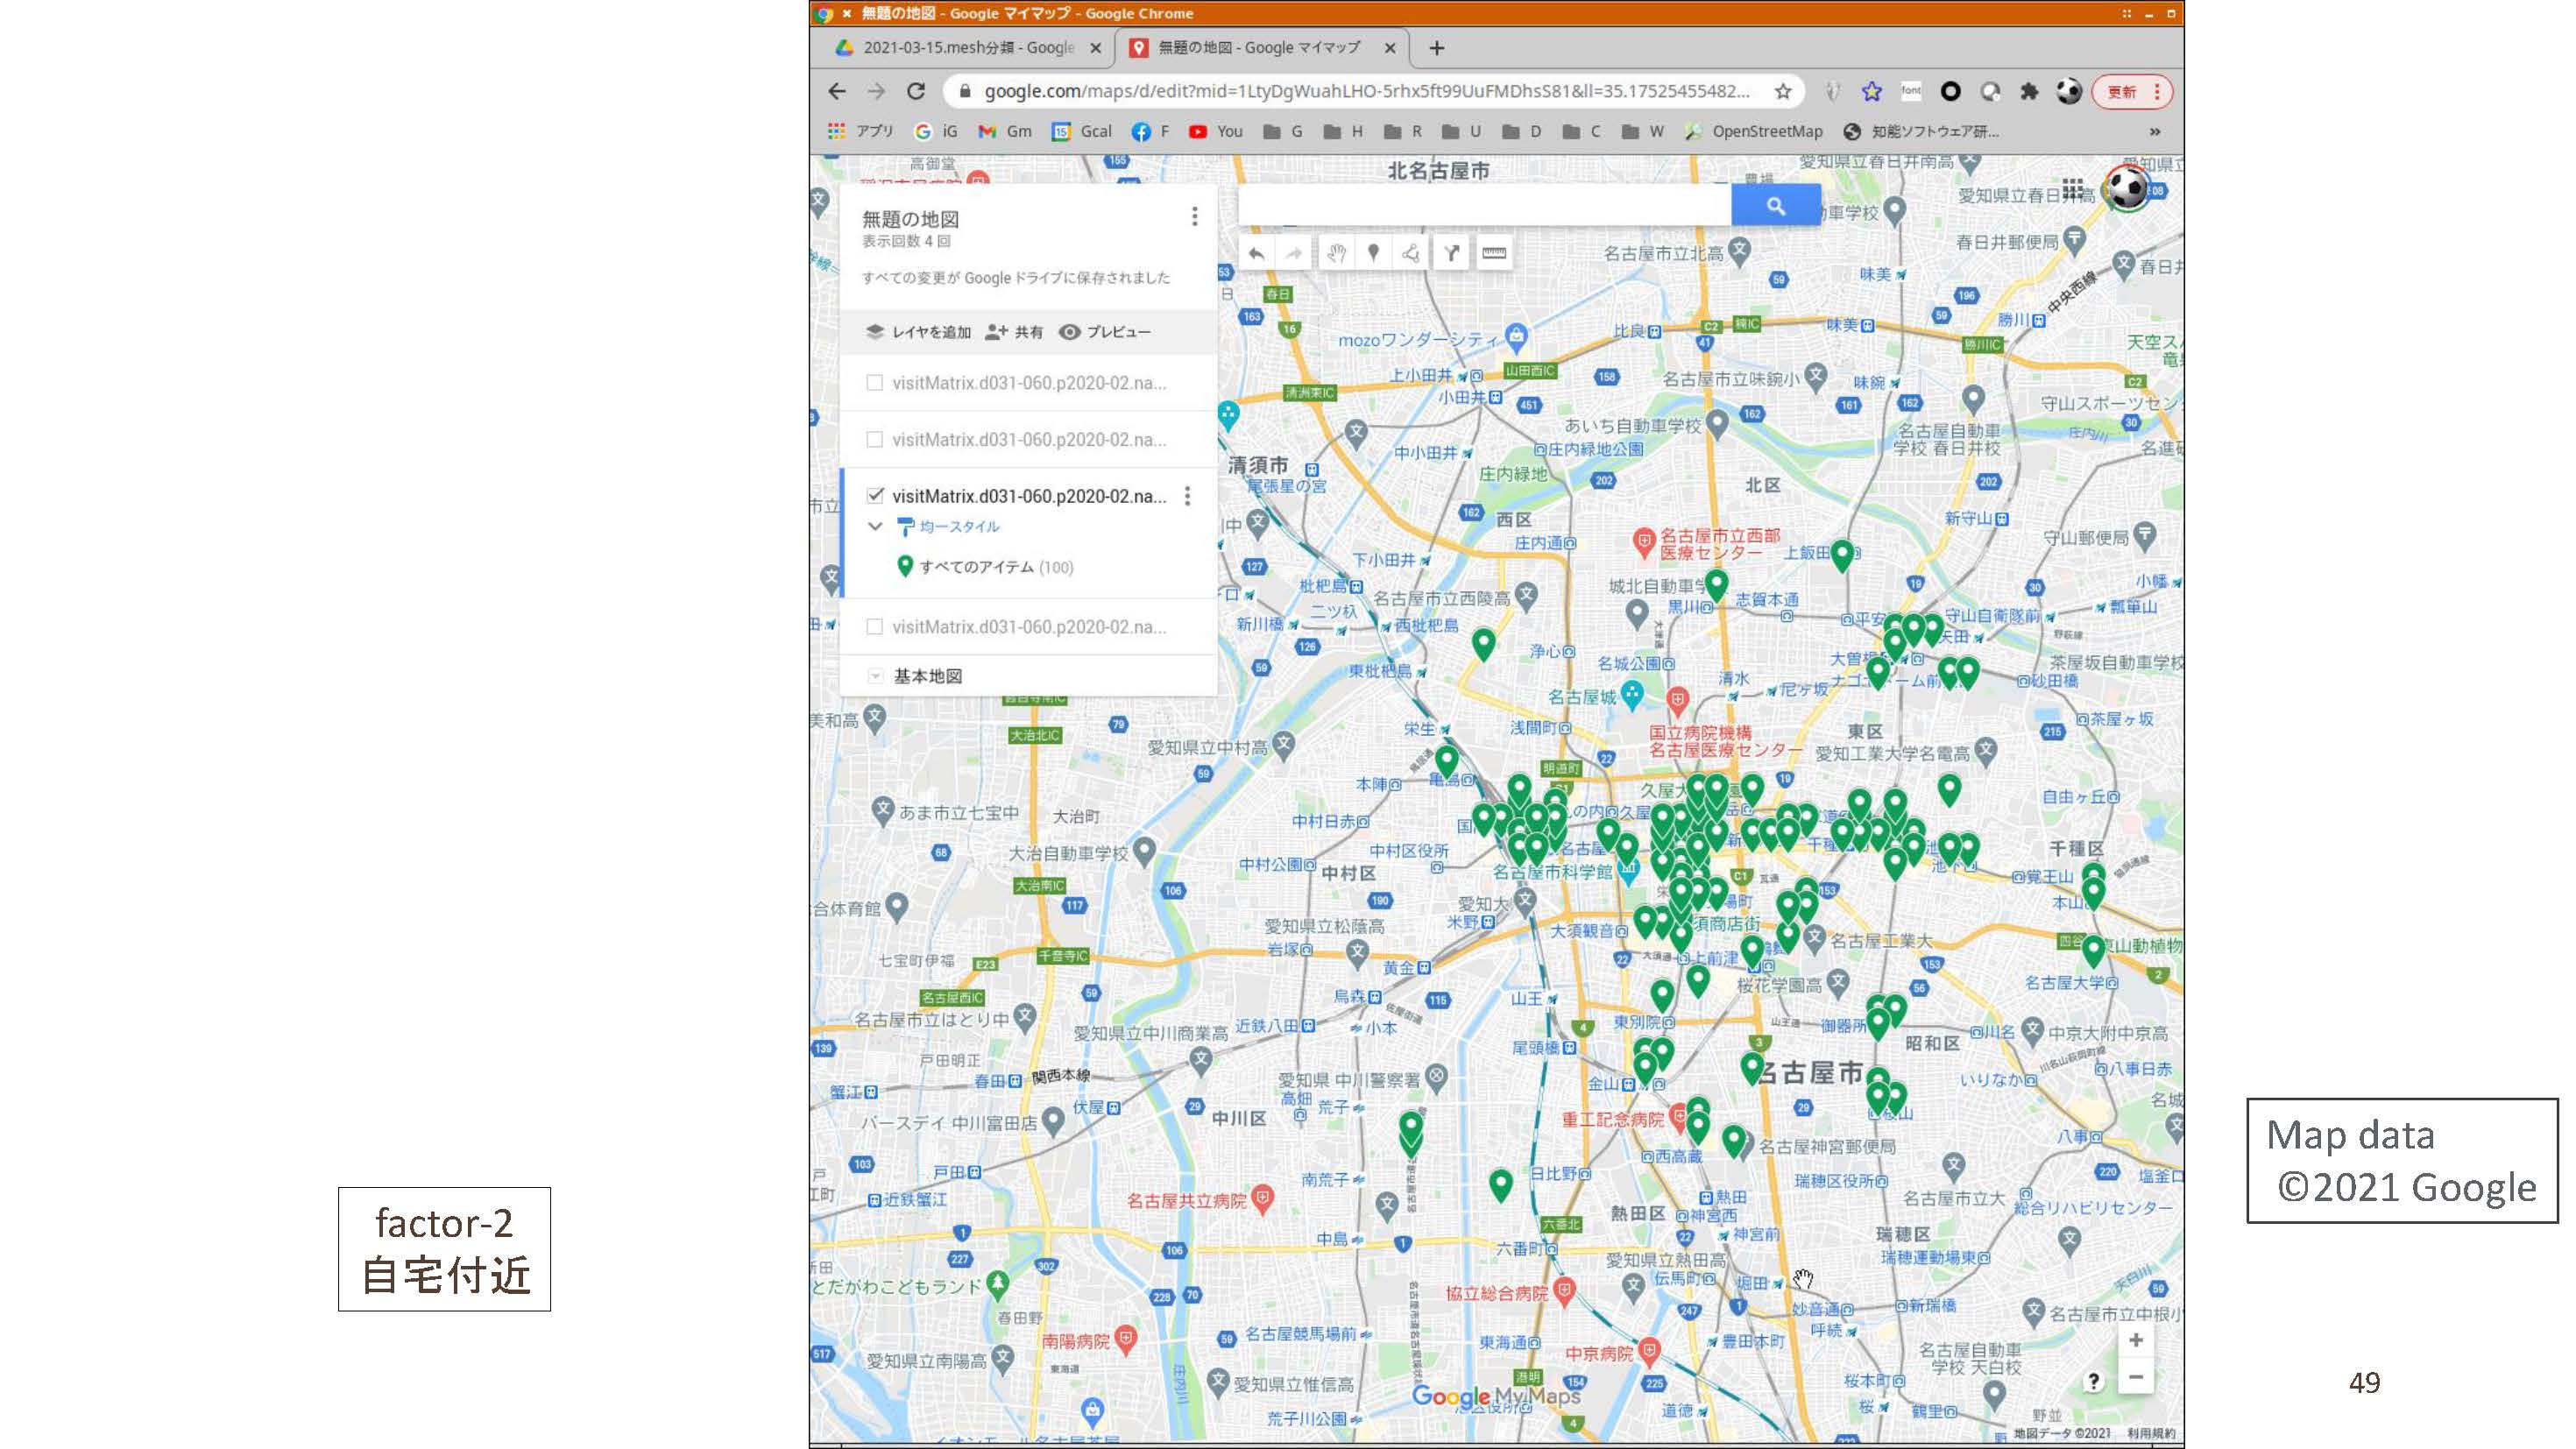The height and width of the screenshot is (1449, 2576).
Task: Go back in Chrome
Action: click(837, 91)
